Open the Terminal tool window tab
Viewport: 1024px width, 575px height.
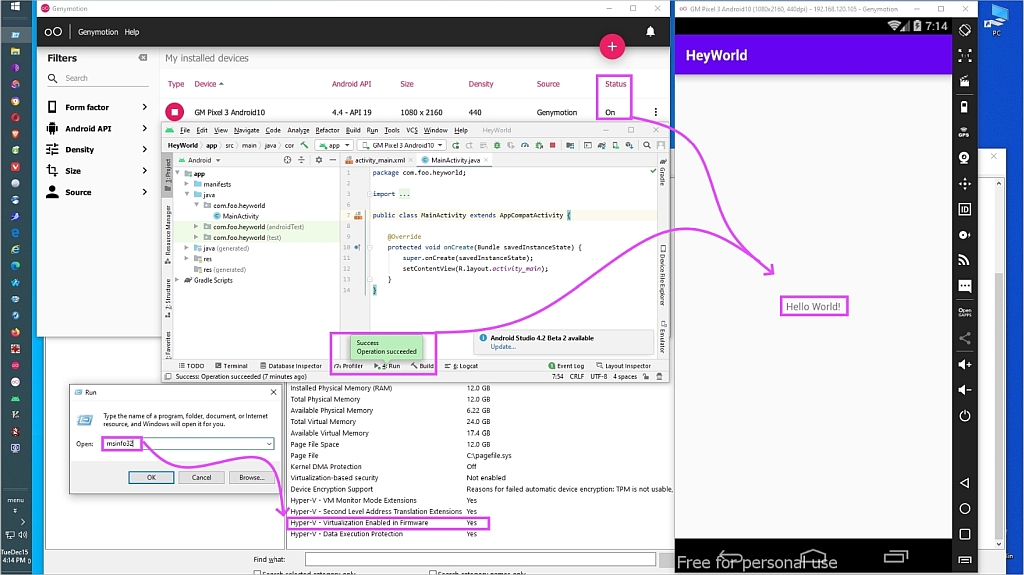click(x=231, y=366)
